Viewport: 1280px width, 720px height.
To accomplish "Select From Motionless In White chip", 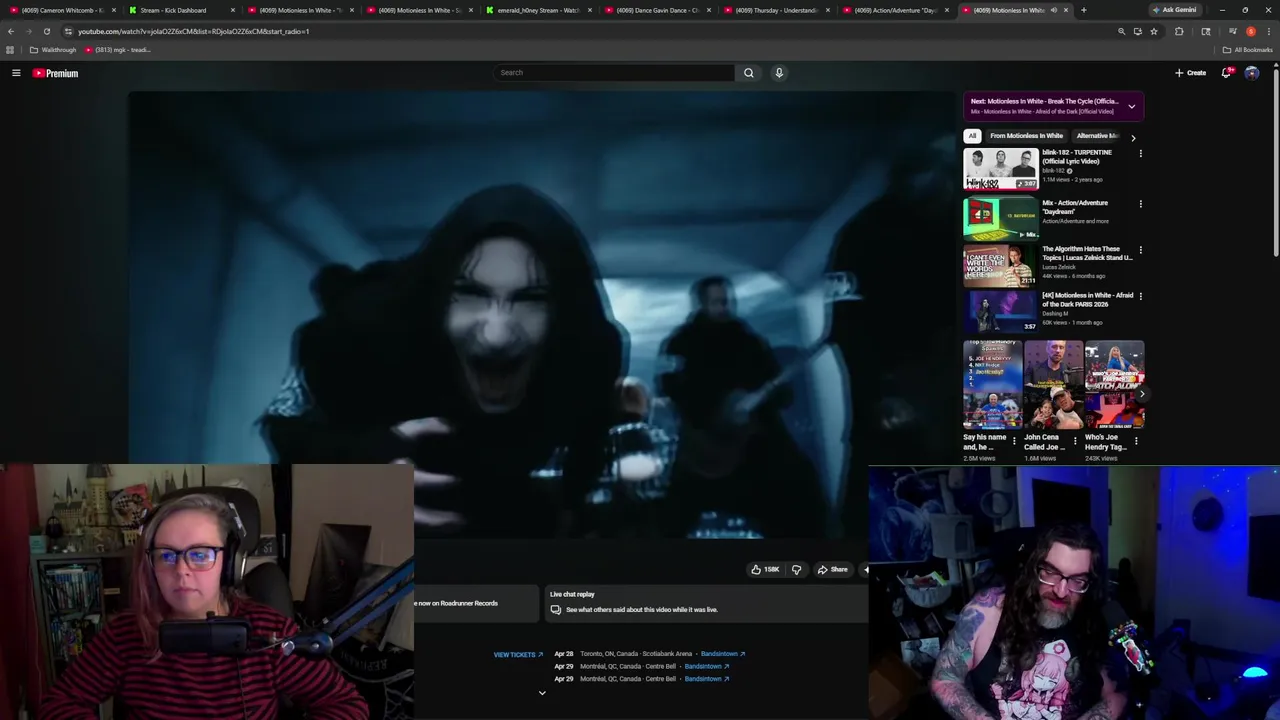I will 1026,136.
